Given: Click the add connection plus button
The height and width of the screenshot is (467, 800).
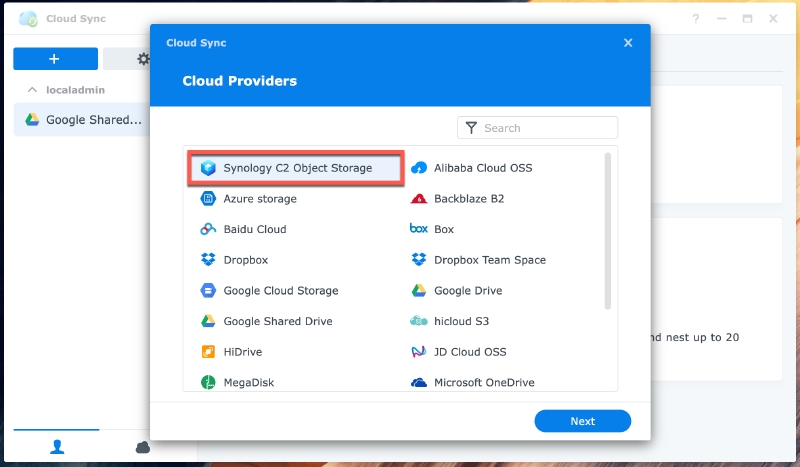Looking at the screenshot, I should (x=55, y=59).
